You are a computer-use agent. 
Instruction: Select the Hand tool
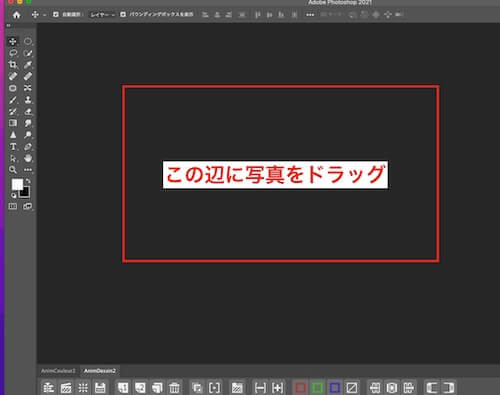point(28,158)
